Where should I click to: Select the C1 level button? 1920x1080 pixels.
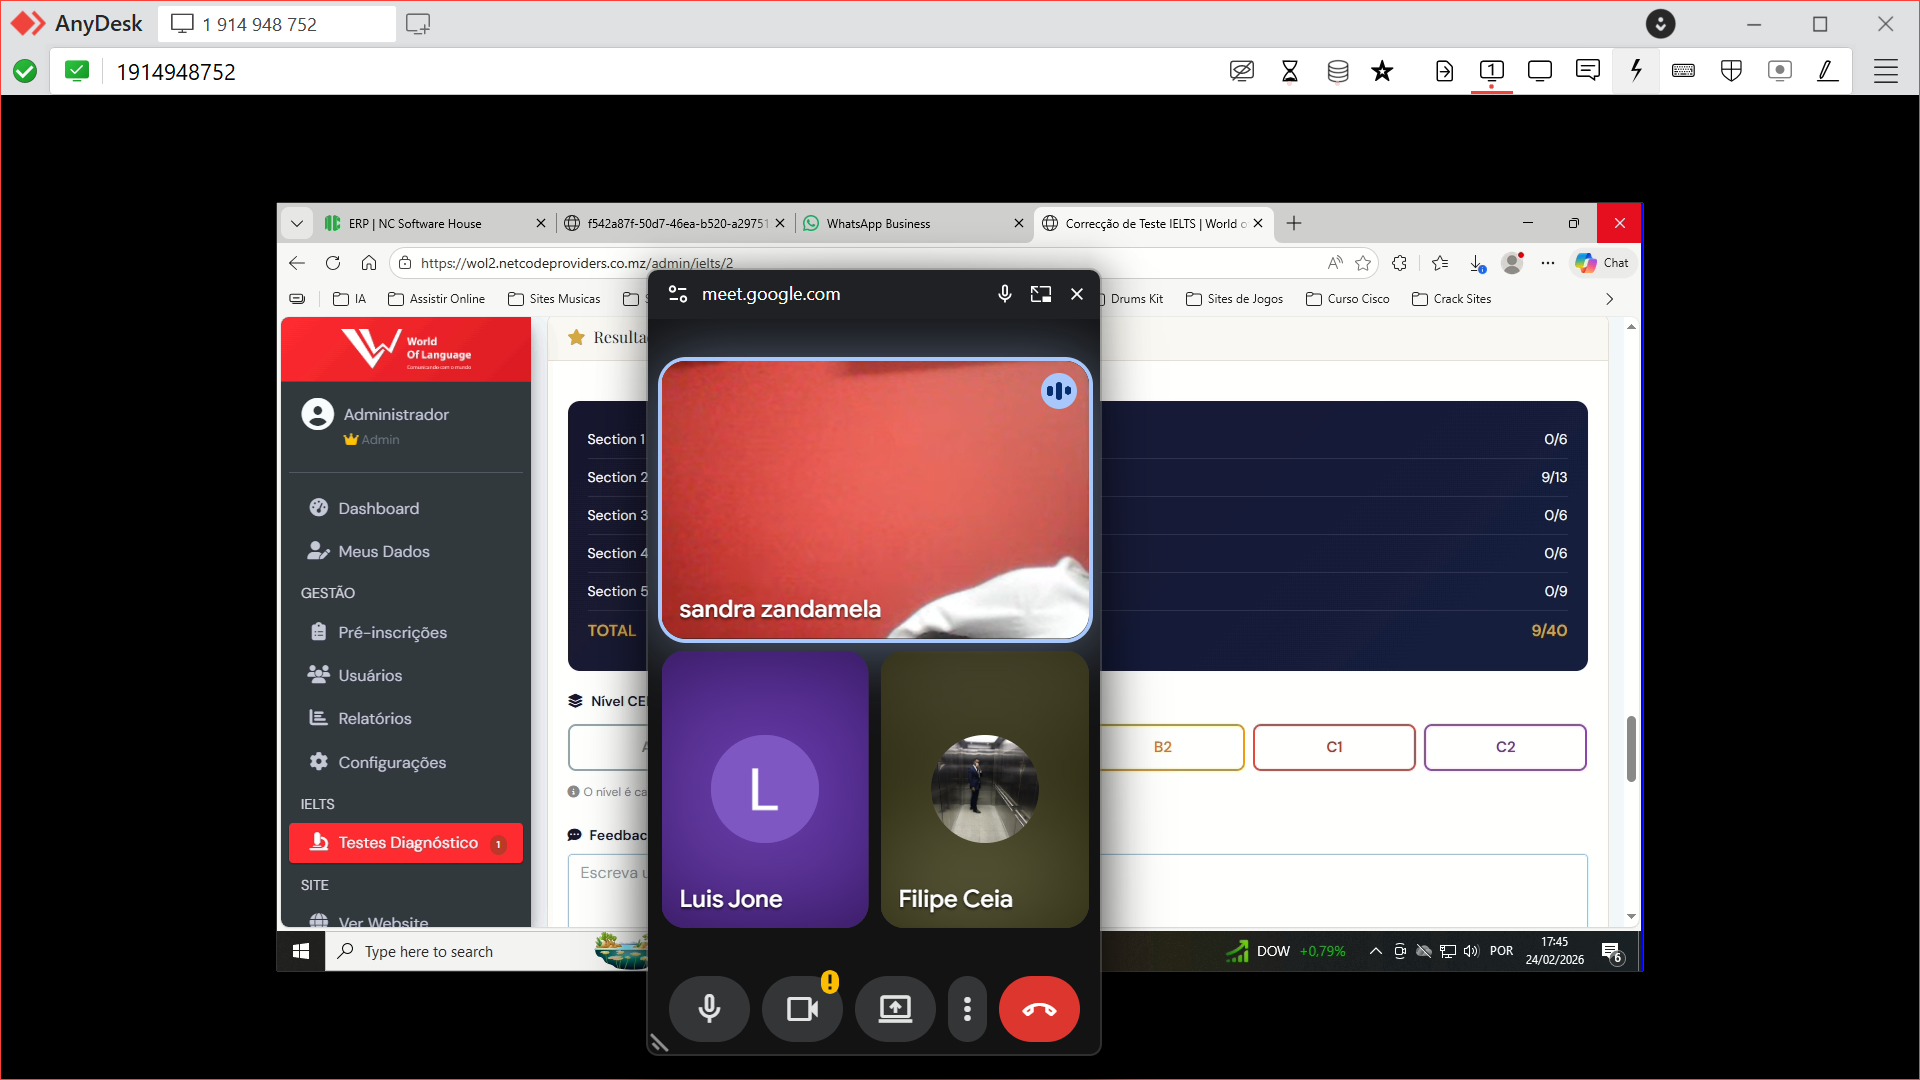pos(1334,747)
